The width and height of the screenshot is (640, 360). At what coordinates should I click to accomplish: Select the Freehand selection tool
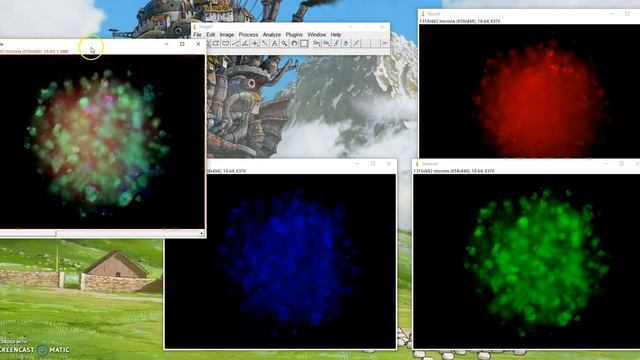(226, 43)
